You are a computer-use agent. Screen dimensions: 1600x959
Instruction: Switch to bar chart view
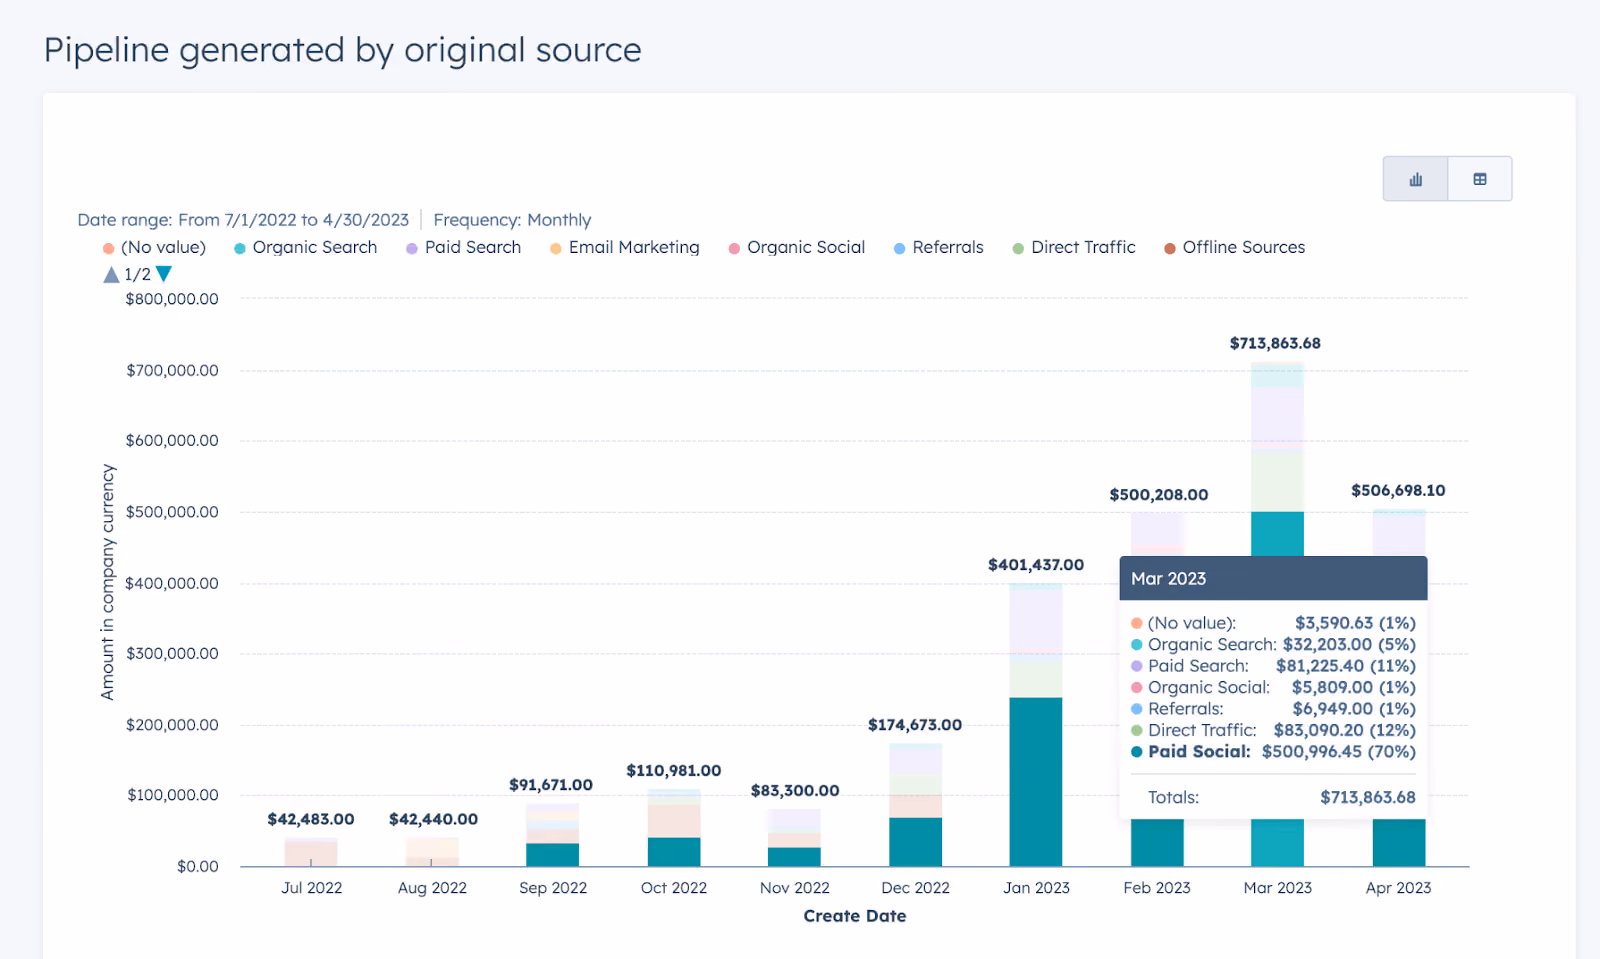(1415, 179)
